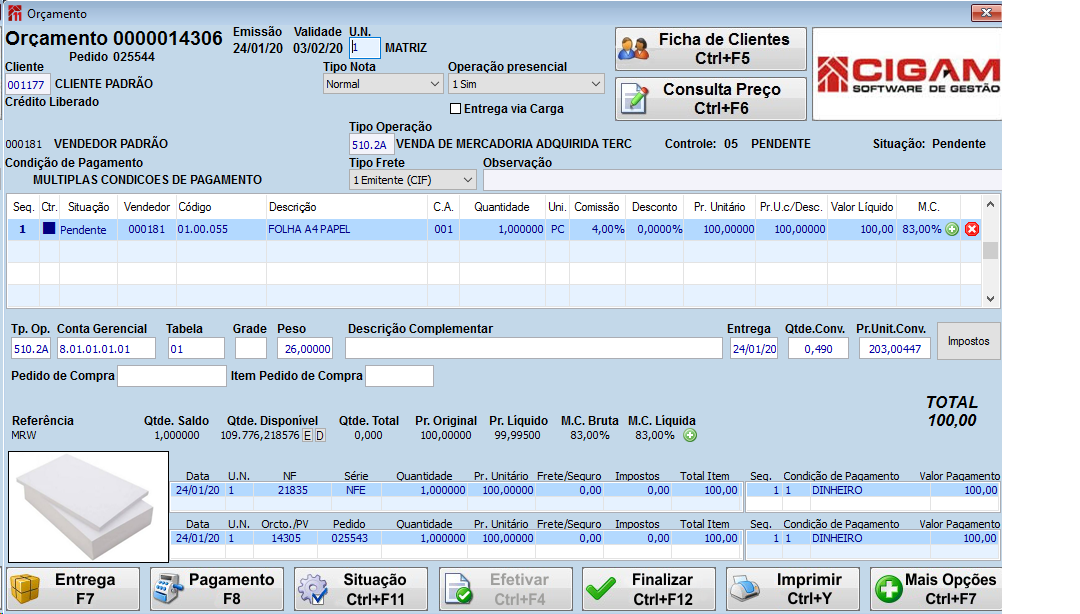This screenshot has width=1080, height=614.
Task: Open Situação Ctrl+F11
Action: pos(361,589)
